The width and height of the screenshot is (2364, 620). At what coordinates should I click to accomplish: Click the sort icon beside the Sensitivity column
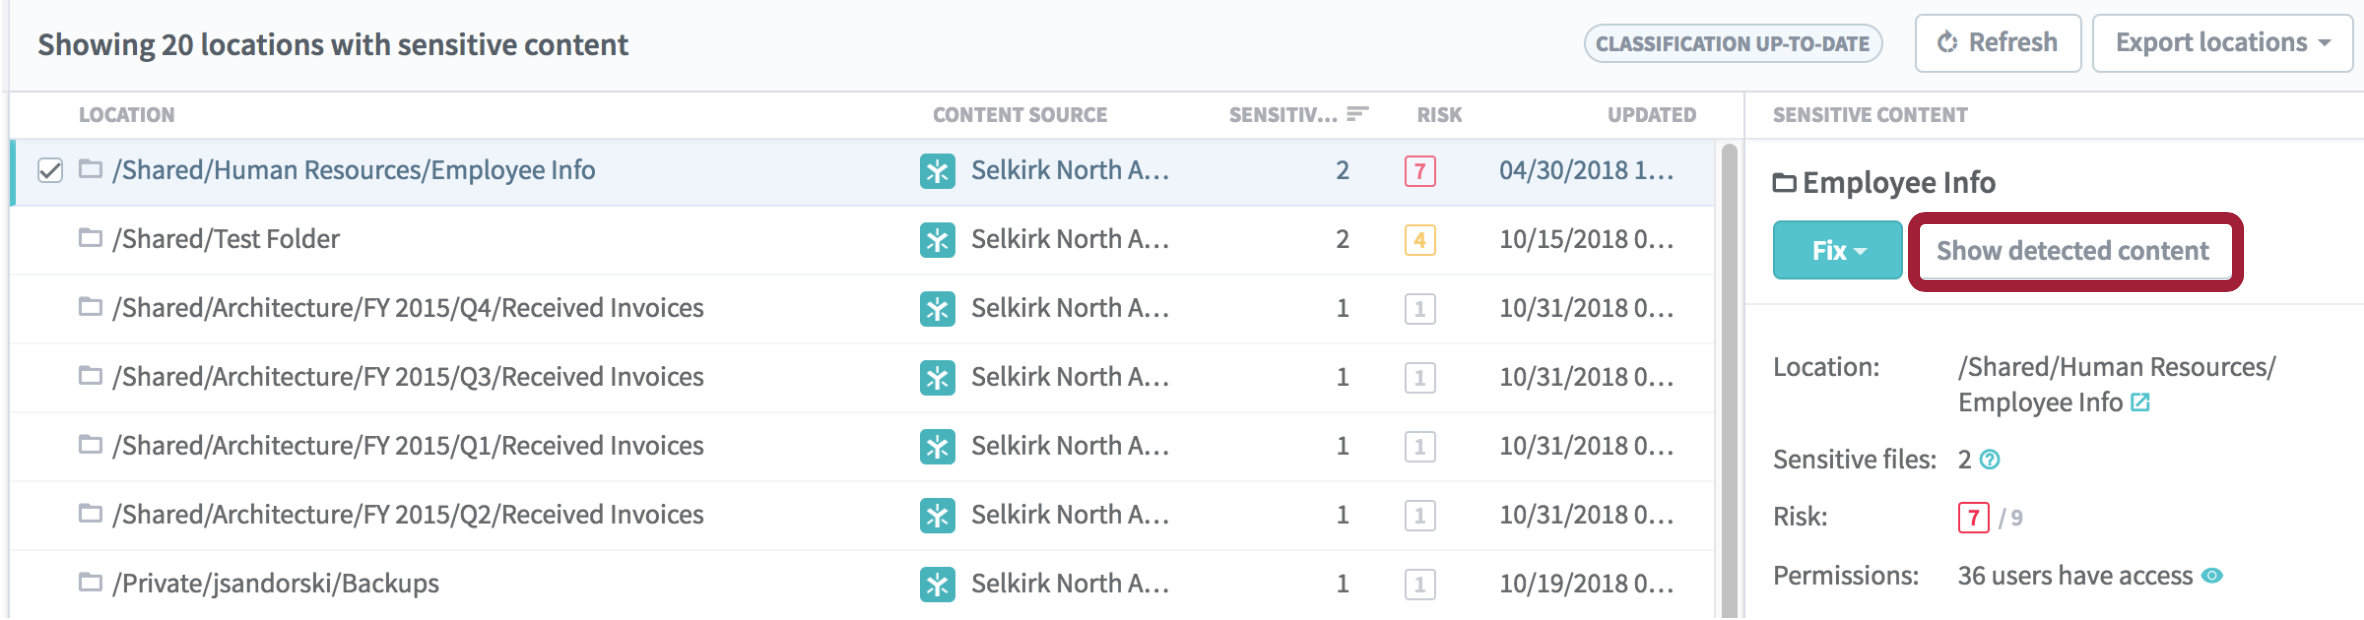1357,115
